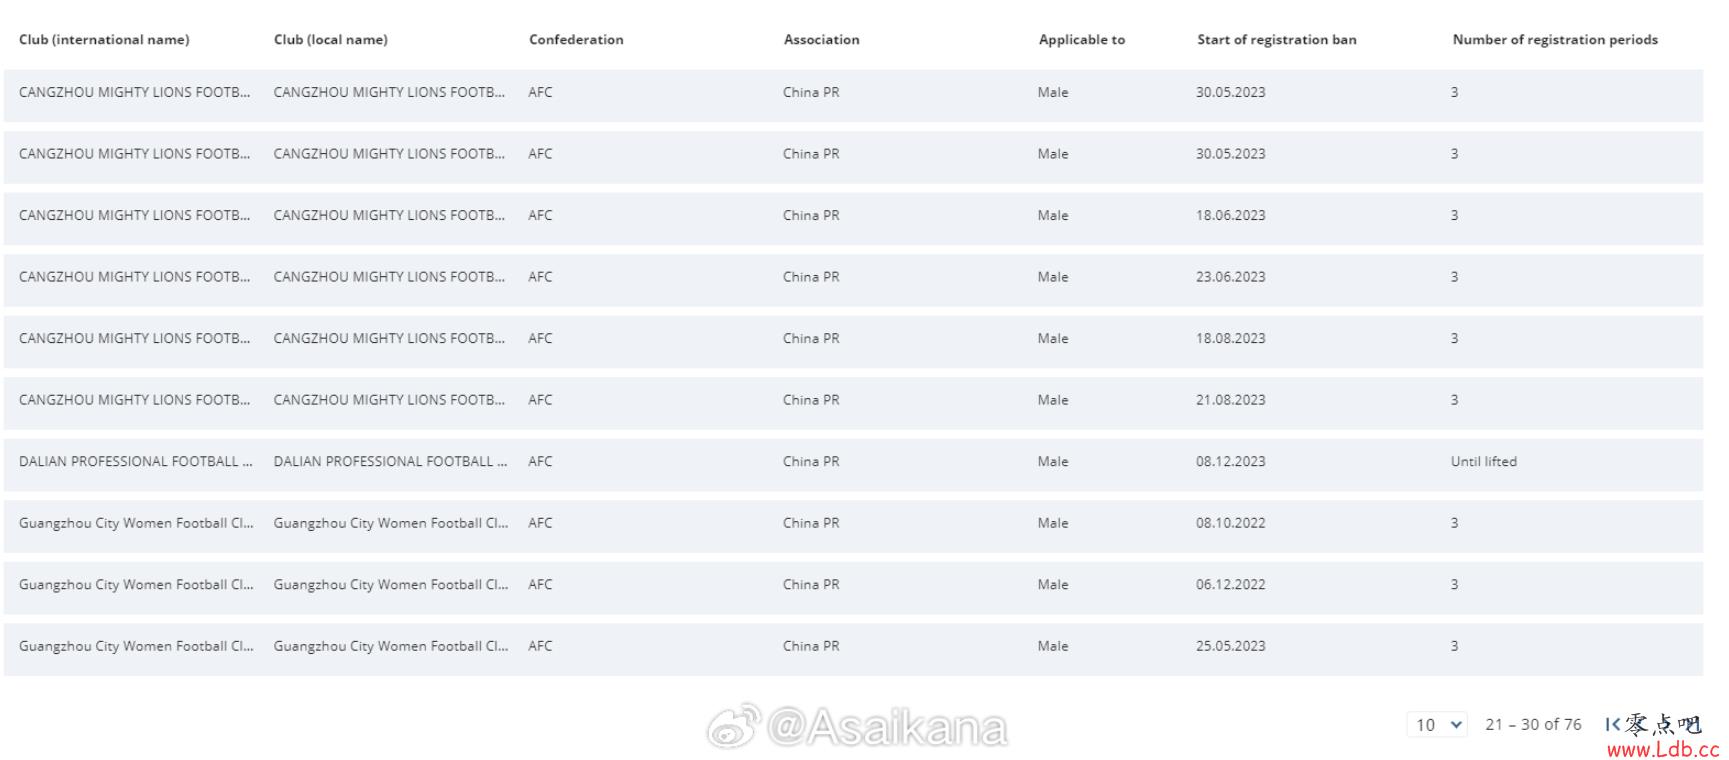Select the ban date 18.06.2023 cell
Screen dimensions: 1729x760
[1230, 216]
